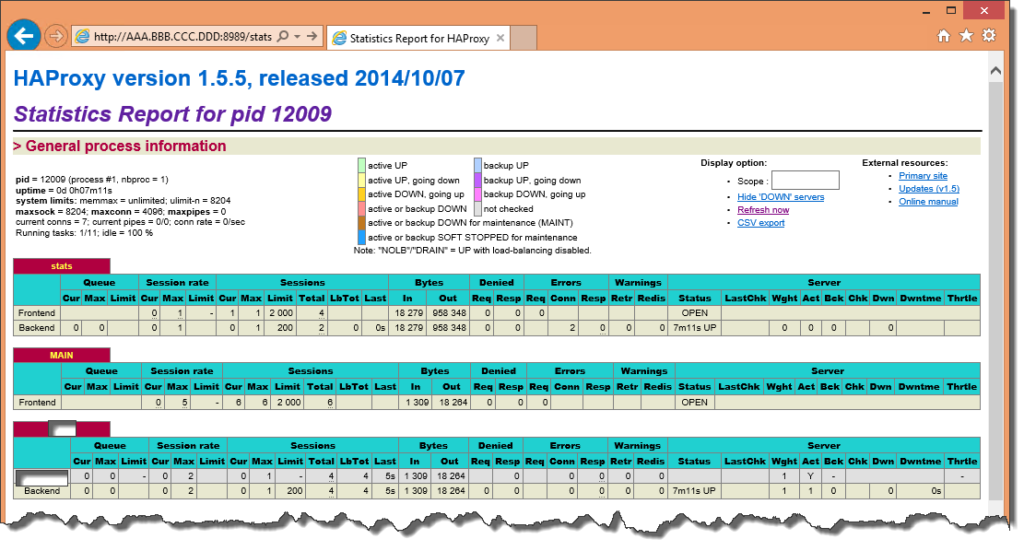
Task: Open browser Tools with the gear icon
Action: (x=989, y=36)
